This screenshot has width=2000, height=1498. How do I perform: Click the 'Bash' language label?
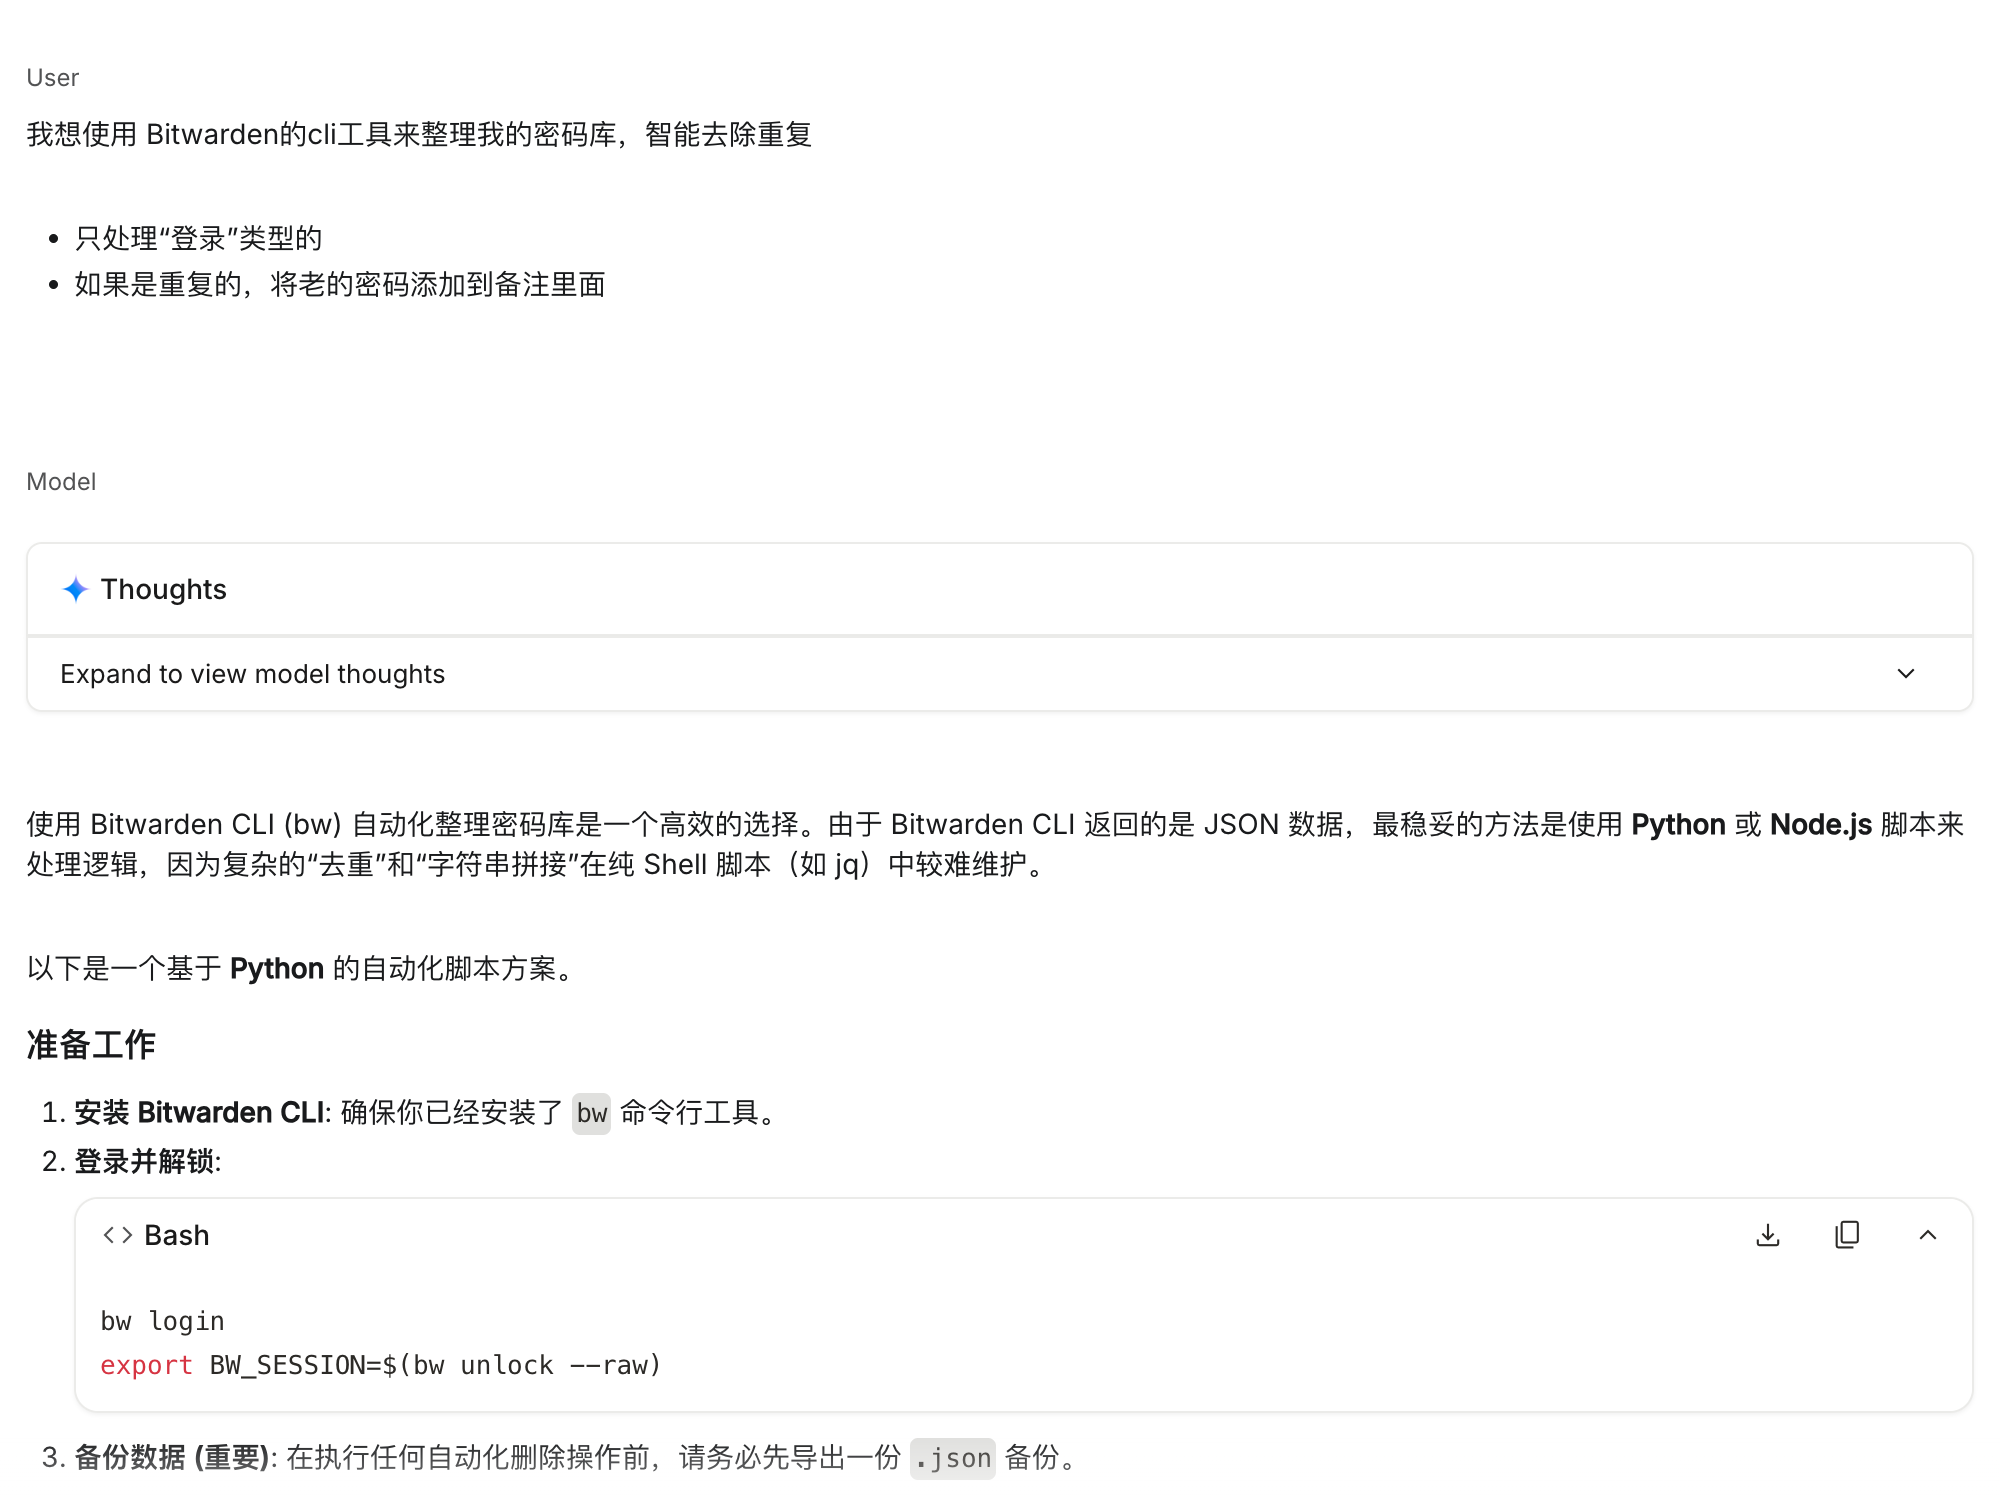(x=177, y=1235)
